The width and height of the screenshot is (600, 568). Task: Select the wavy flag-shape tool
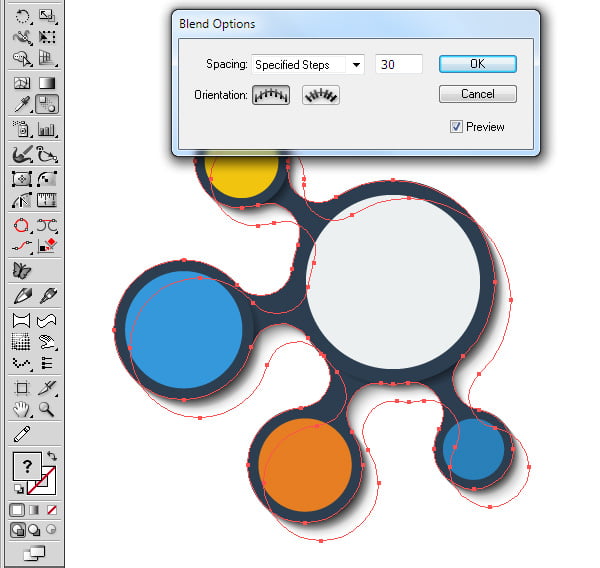(x=47, y=321)
